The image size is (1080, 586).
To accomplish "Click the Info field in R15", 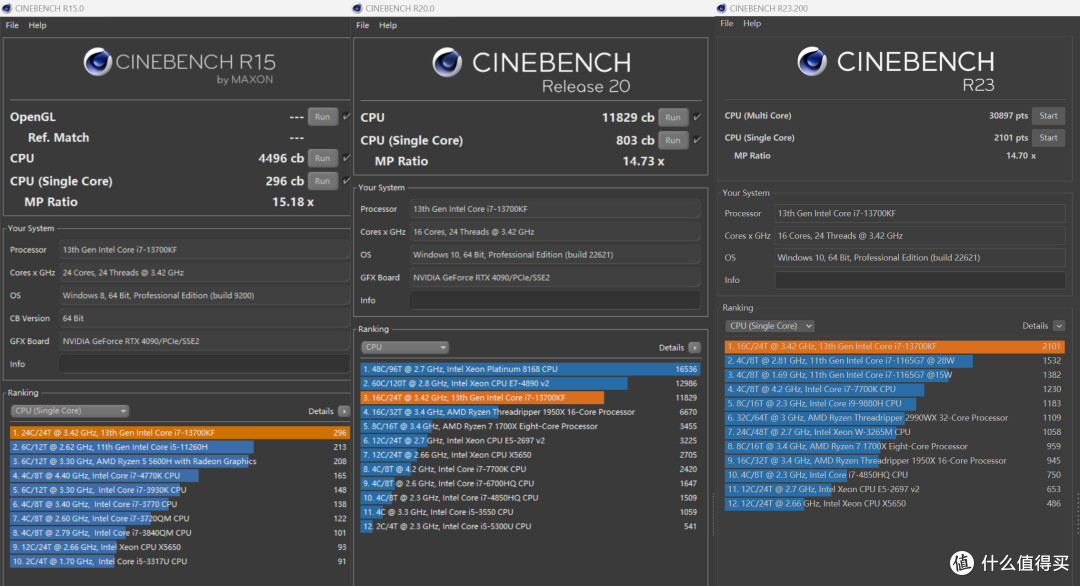I will click(x=204, y=364).
